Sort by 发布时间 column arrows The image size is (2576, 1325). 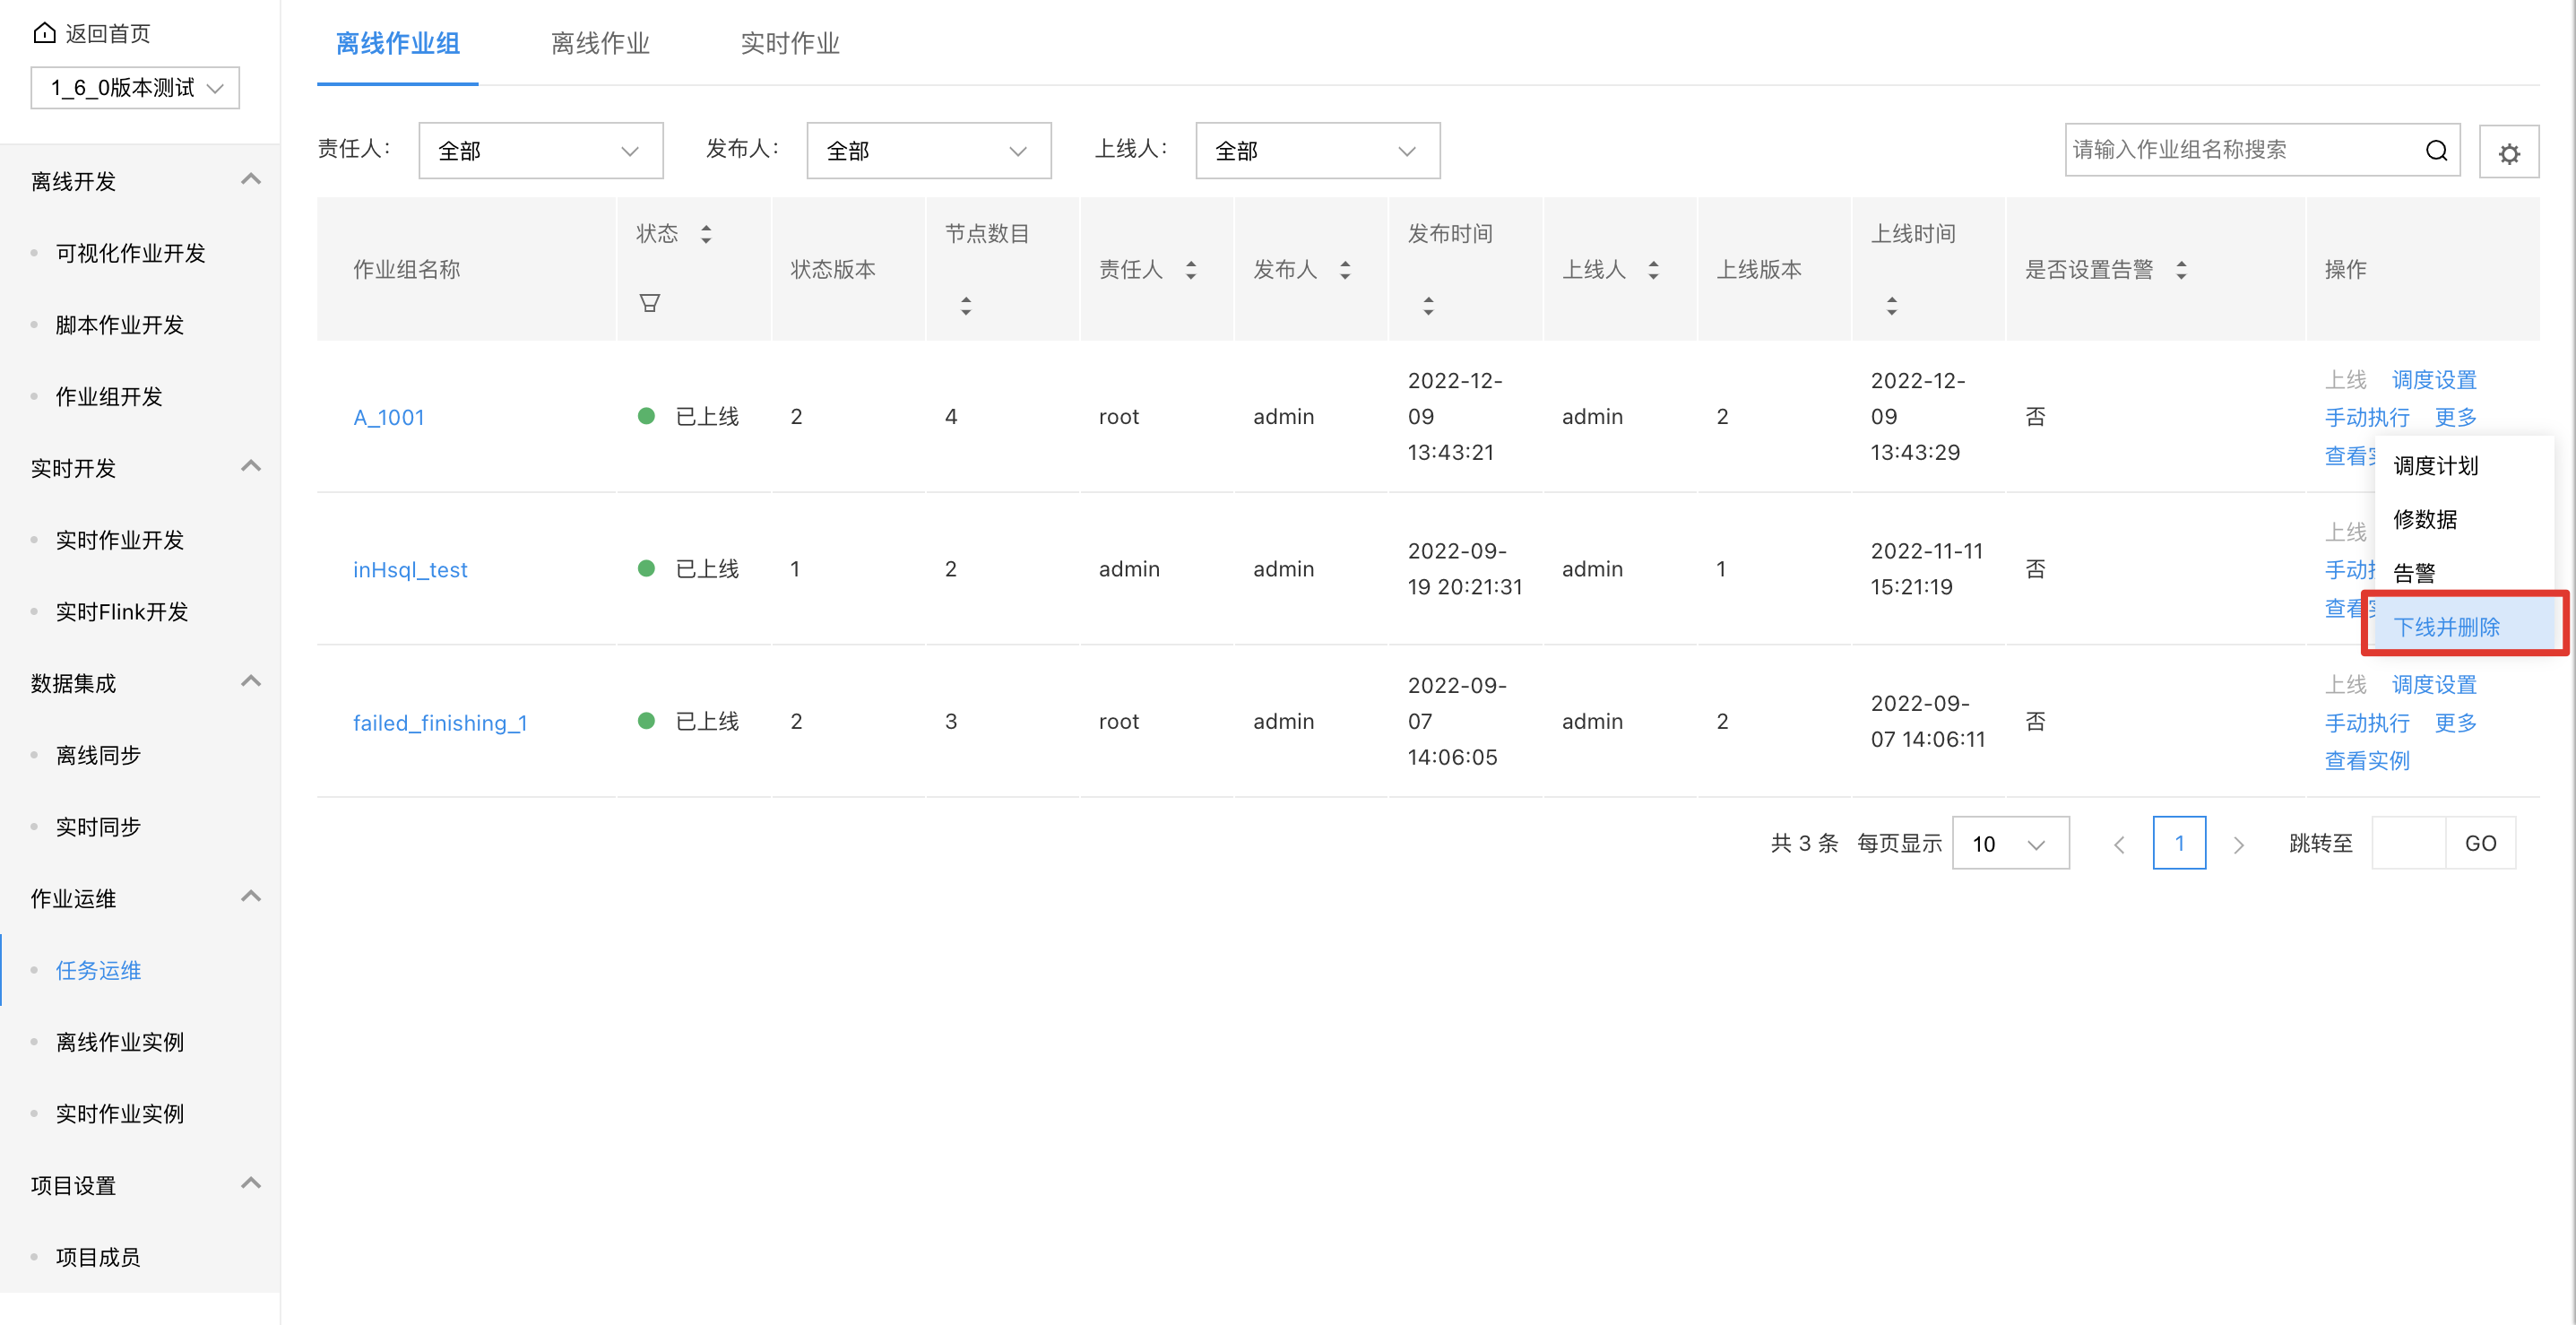(1429, 306)
